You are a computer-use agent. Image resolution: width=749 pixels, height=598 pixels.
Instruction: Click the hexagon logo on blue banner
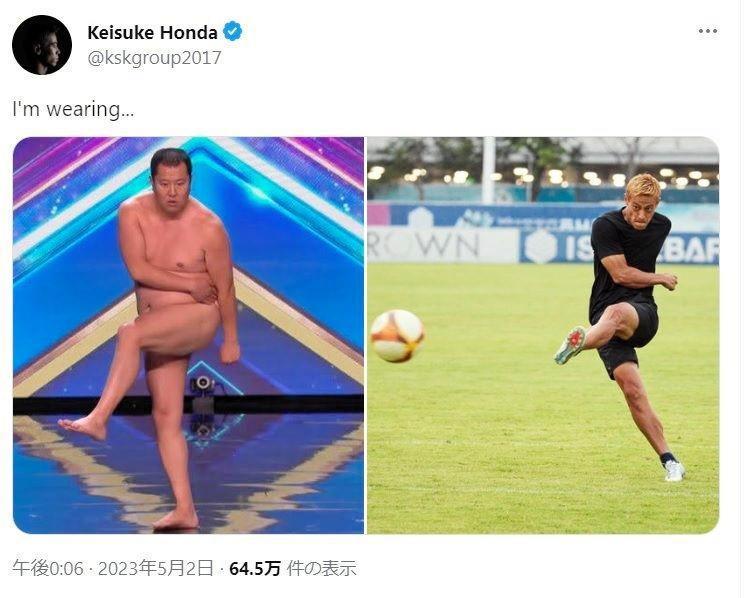pyautogui.click(x=541, y=246)
